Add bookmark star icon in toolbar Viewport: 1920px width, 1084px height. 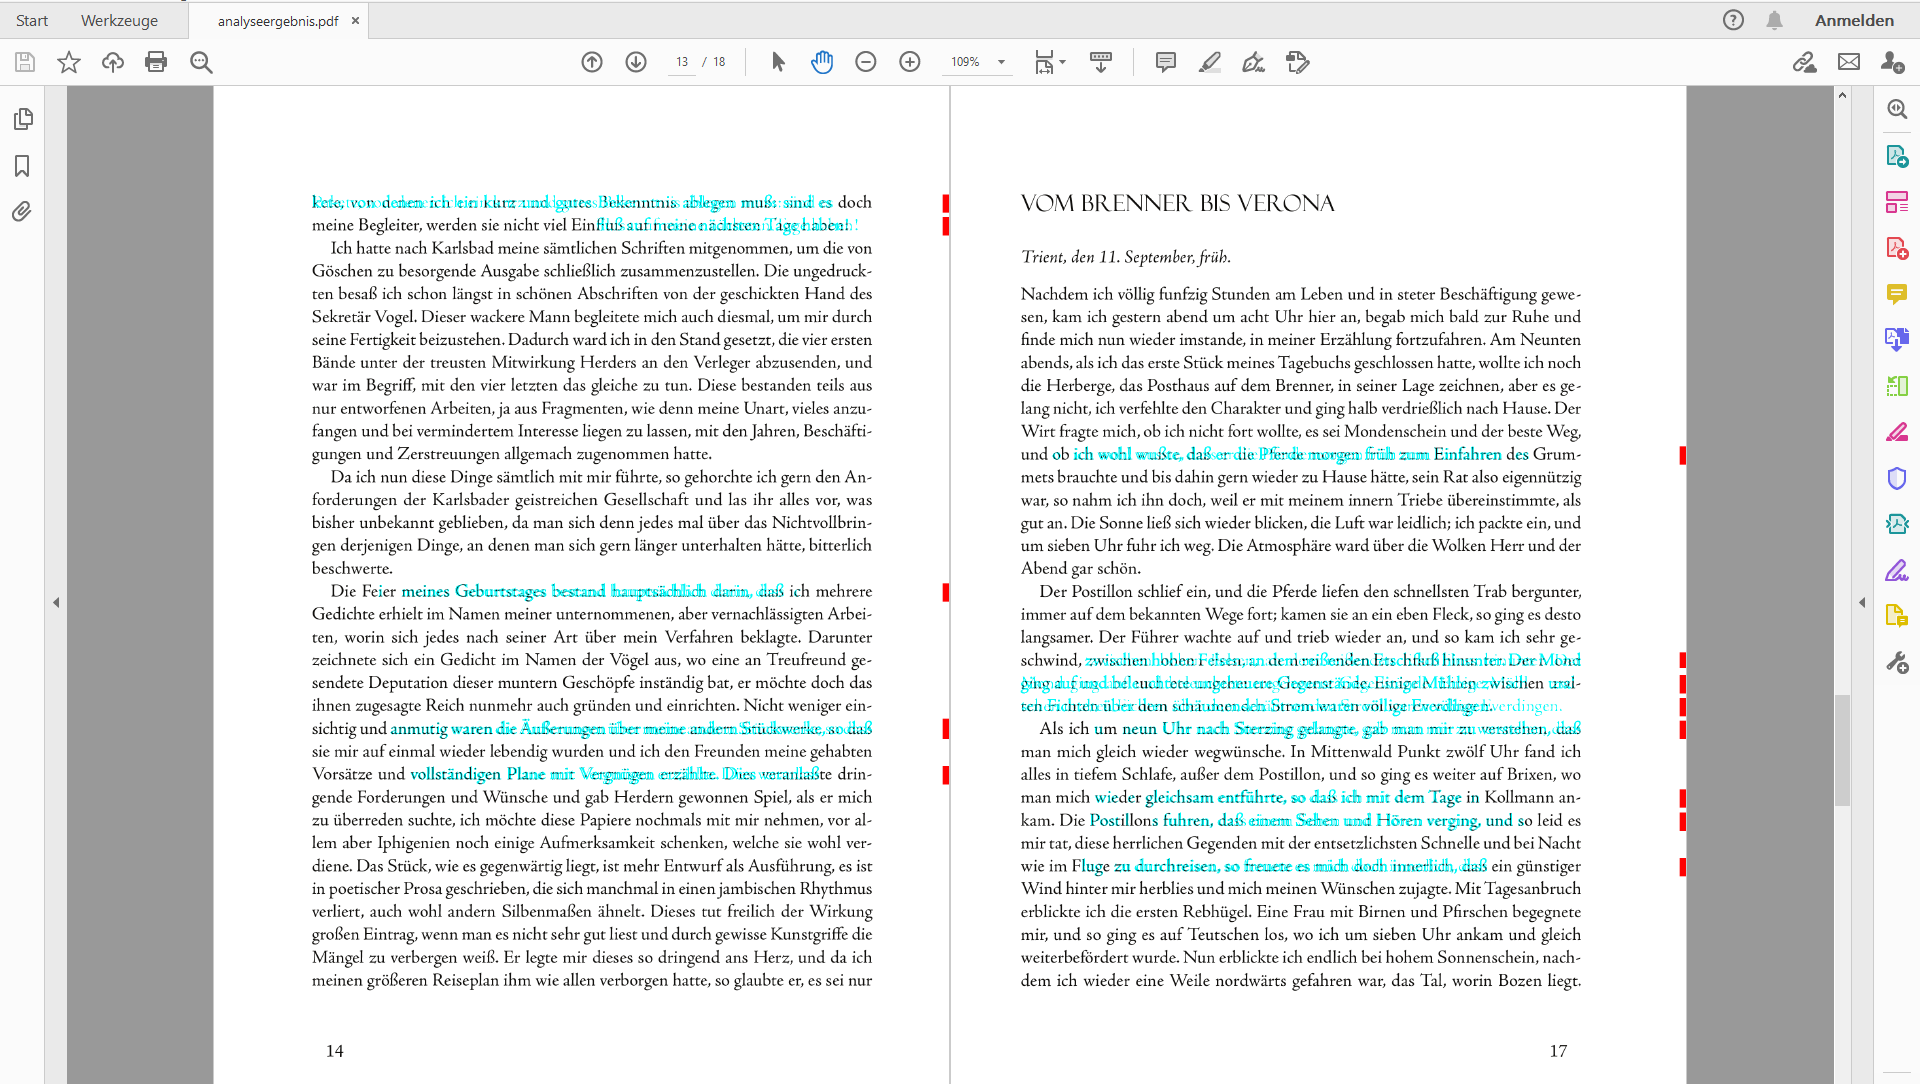tap(69, 62)
